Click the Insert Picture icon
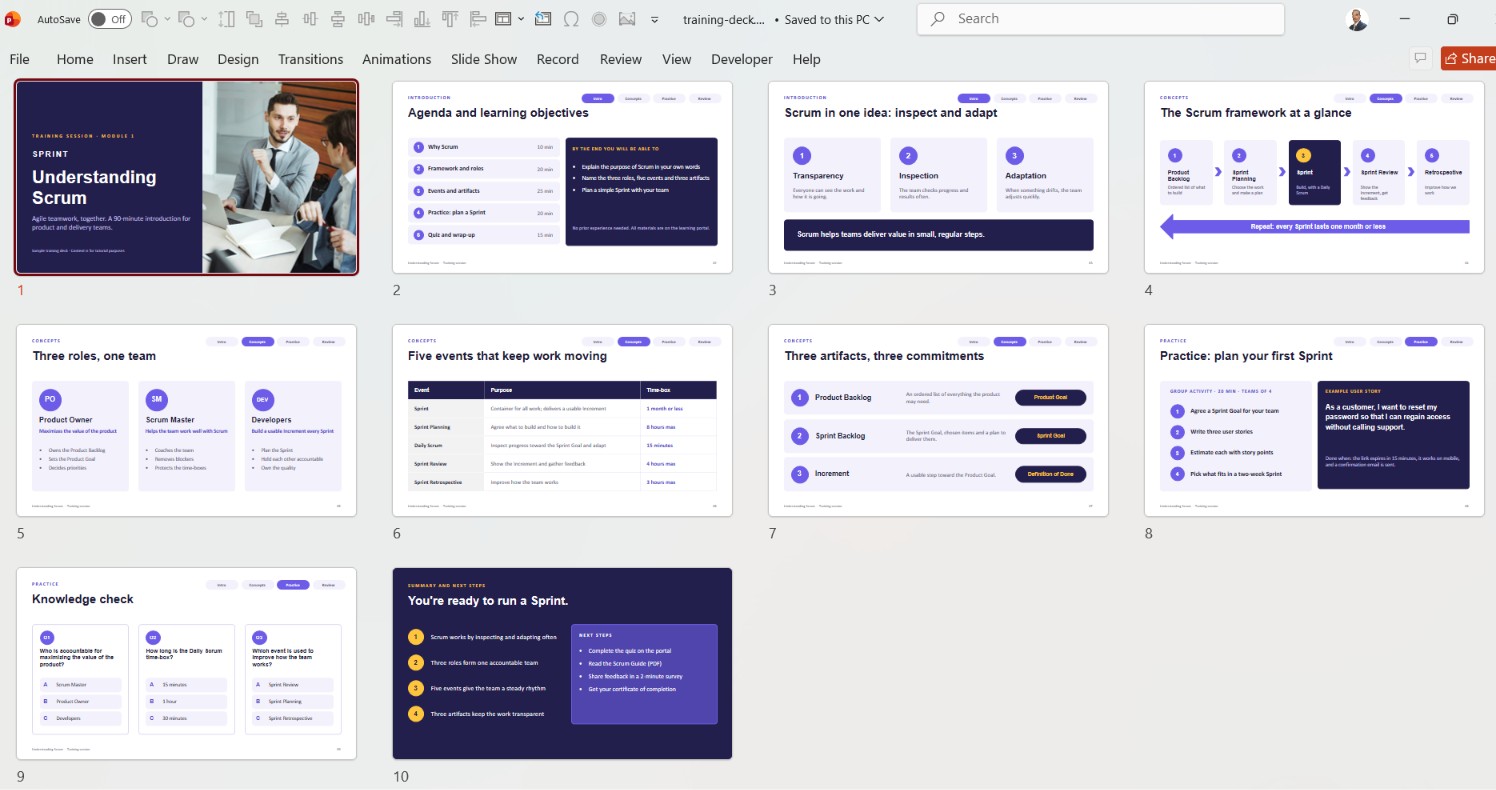The width and height of the screenshot is (1496, 790). click(626, 19)
